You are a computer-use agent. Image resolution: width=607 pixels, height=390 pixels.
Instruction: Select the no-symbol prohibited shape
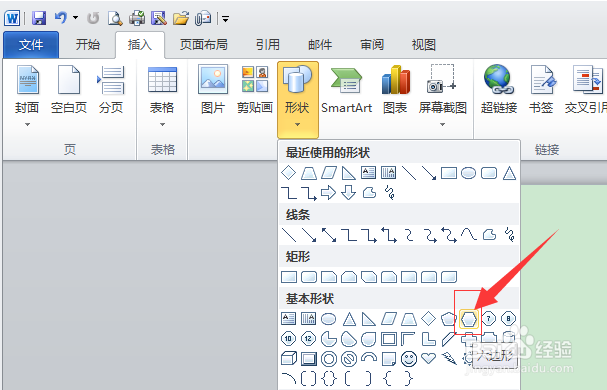[349, 359]
